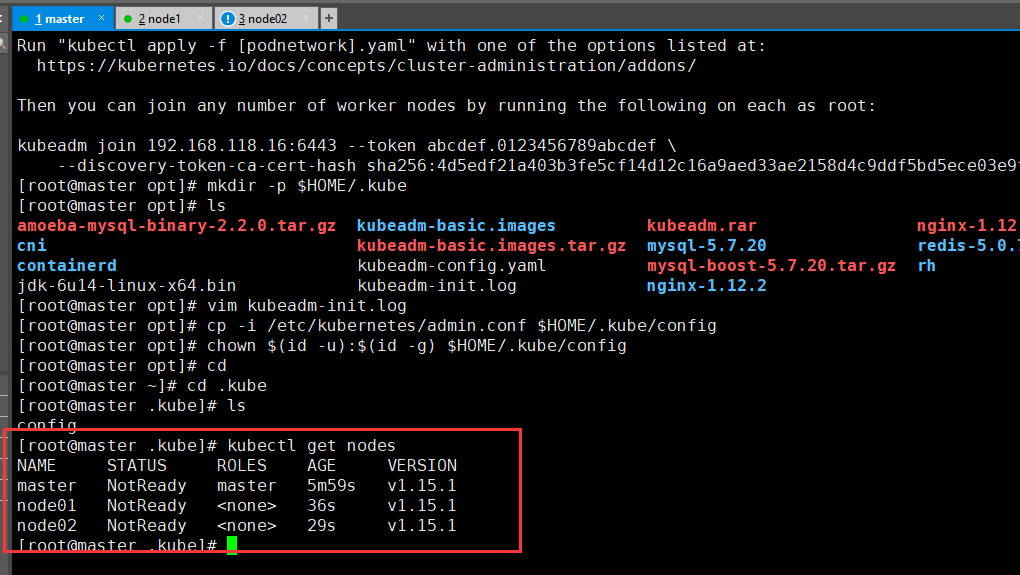Viewport: 1020px width, 575px height.
Task: Select the containerd directory name
Action: 67,265
